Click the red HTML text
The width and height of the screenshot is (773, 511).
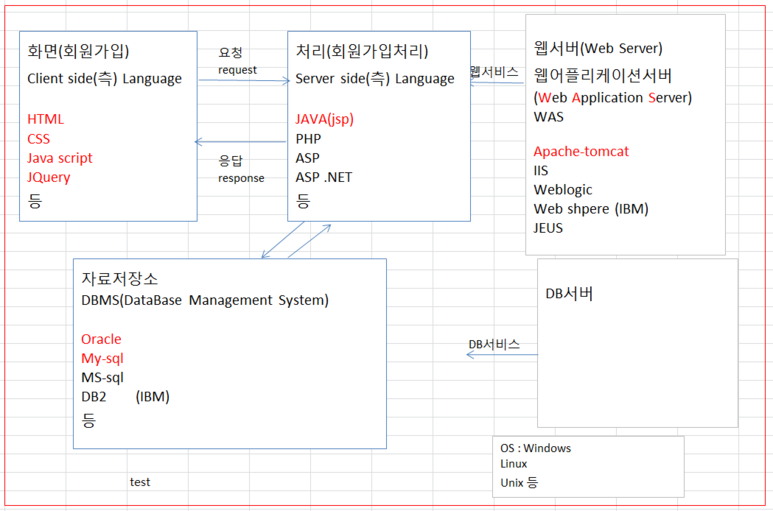[x=45, y=119]
